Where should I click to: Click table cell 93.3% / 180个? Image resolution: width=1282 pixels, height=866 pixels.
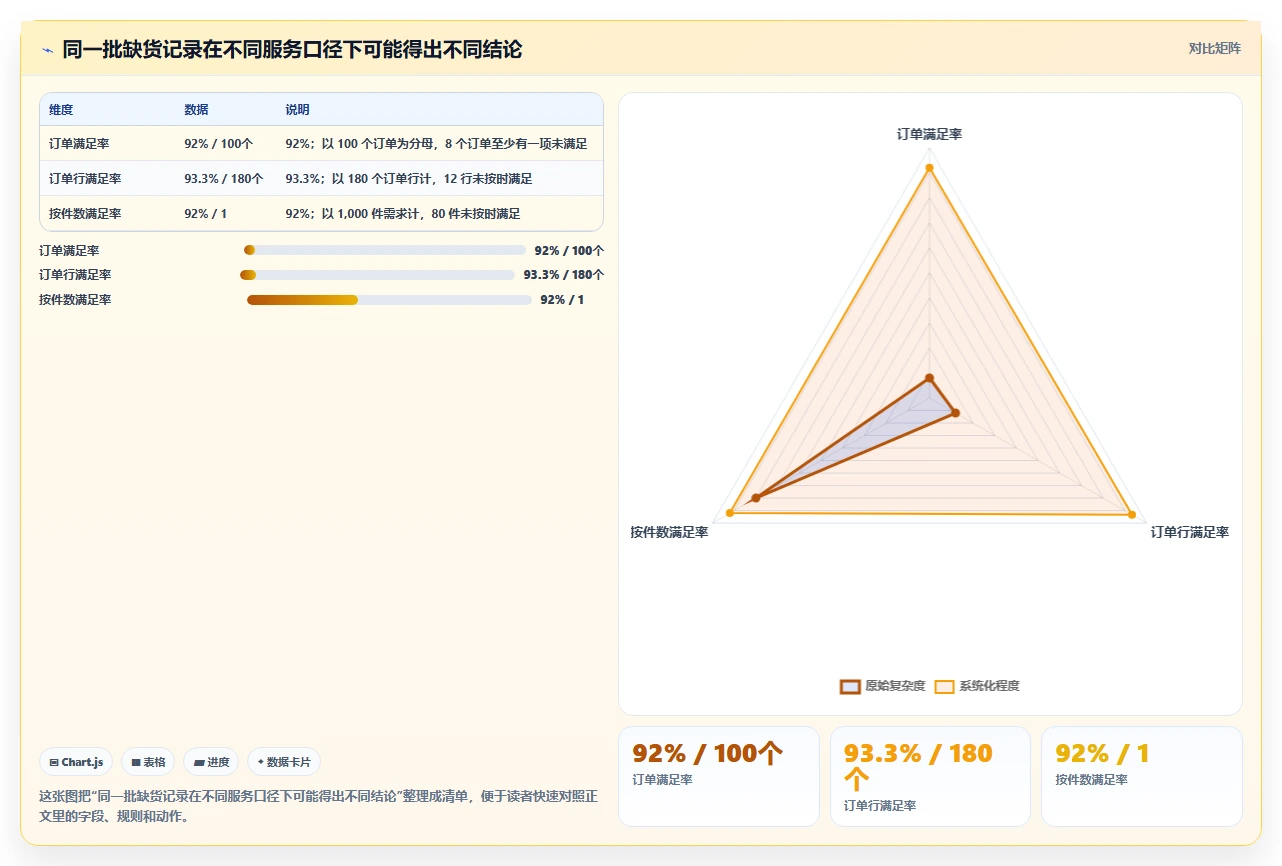tap(224, 179)
